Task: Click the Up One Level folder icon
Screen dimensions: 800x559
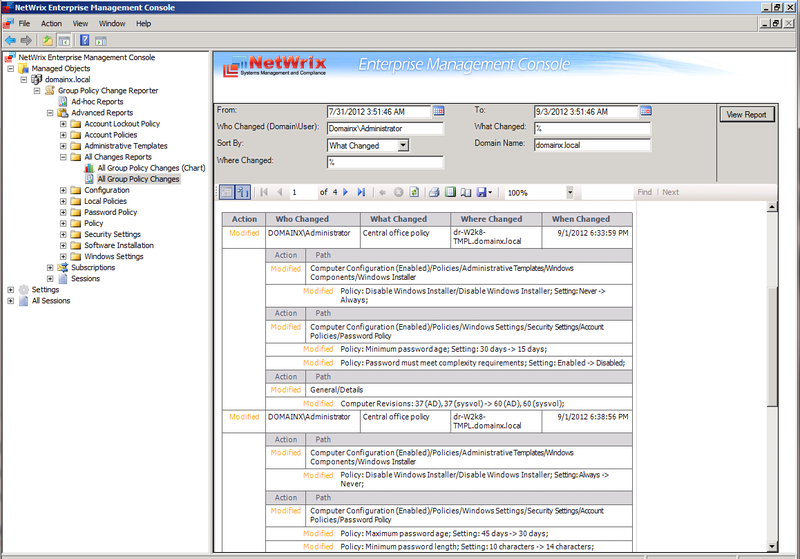Action: (47, 40)
